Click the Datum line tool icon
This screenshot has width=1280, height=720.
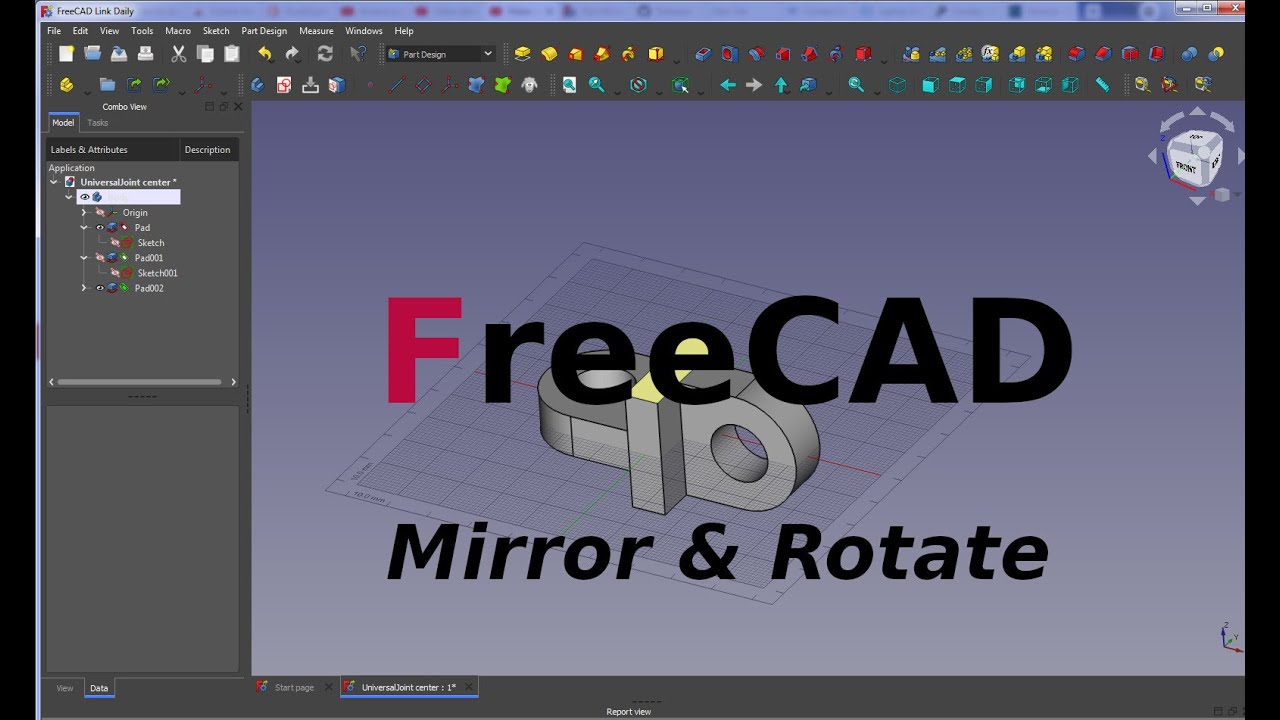(x=397, y=85)
